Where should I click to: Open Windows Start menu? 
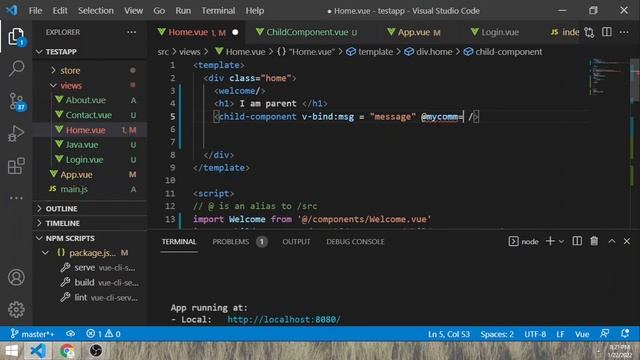(x=11, y=351)
